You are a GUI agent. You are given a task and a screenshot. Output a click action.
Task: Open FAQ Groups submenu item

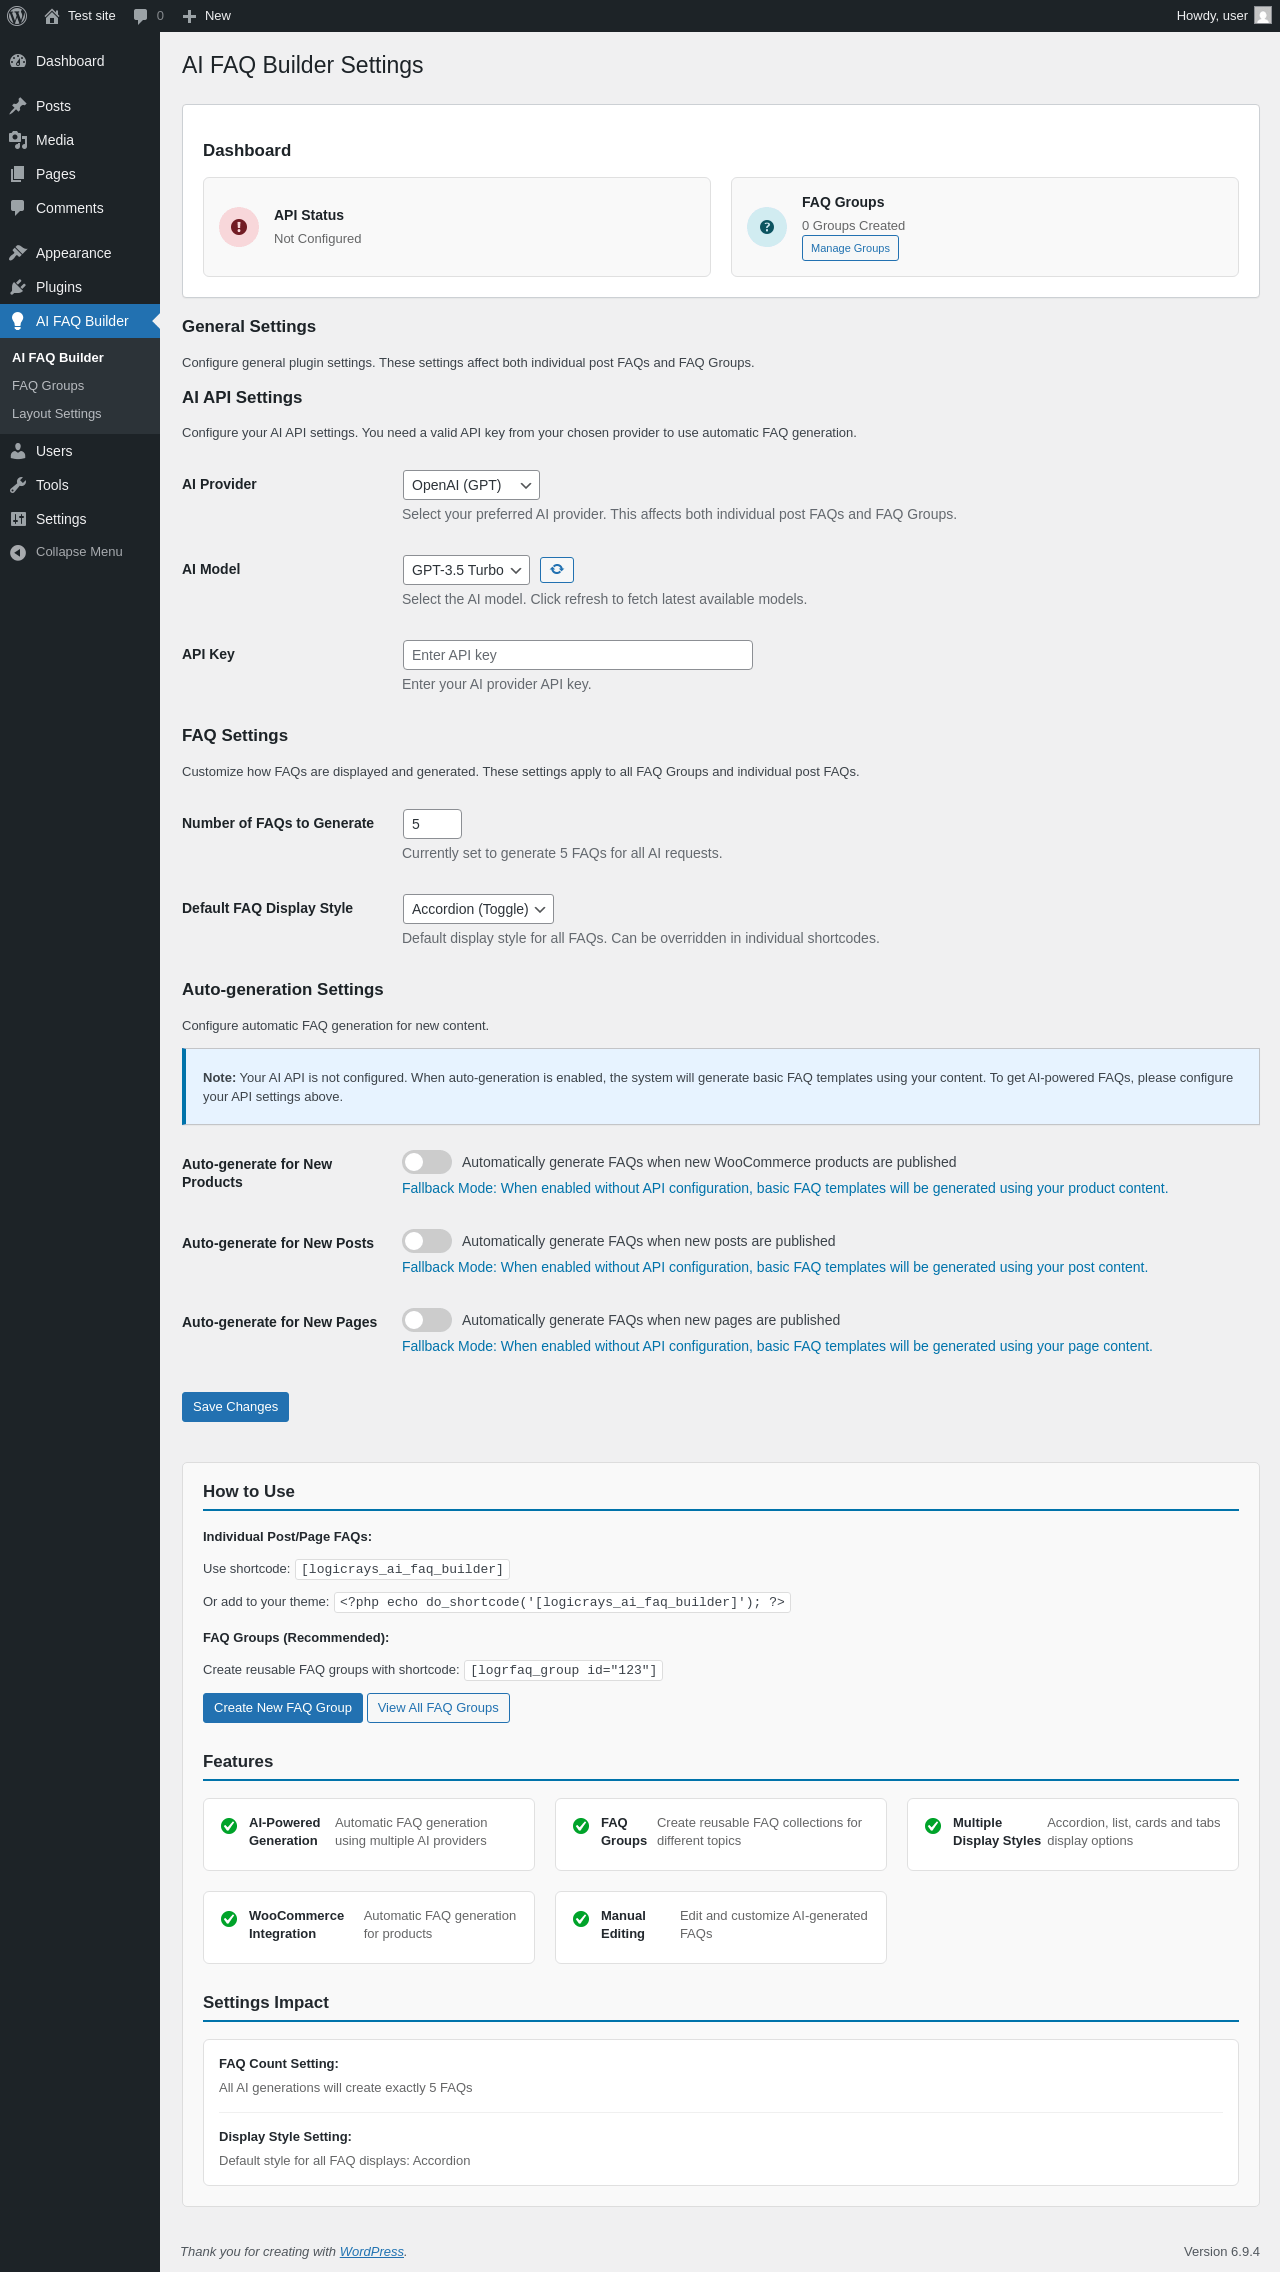tap(48, 386)
